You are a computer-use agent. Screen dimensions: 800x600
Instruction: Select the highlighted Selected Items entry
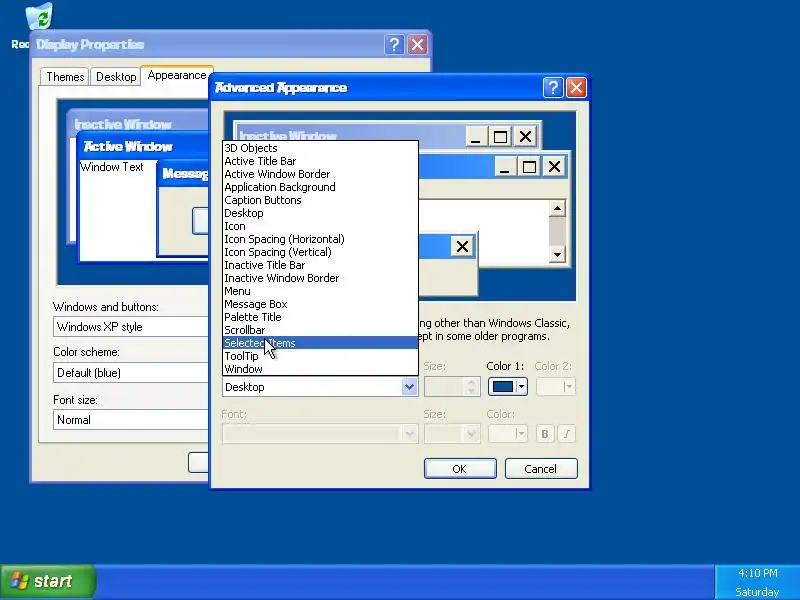320,343
